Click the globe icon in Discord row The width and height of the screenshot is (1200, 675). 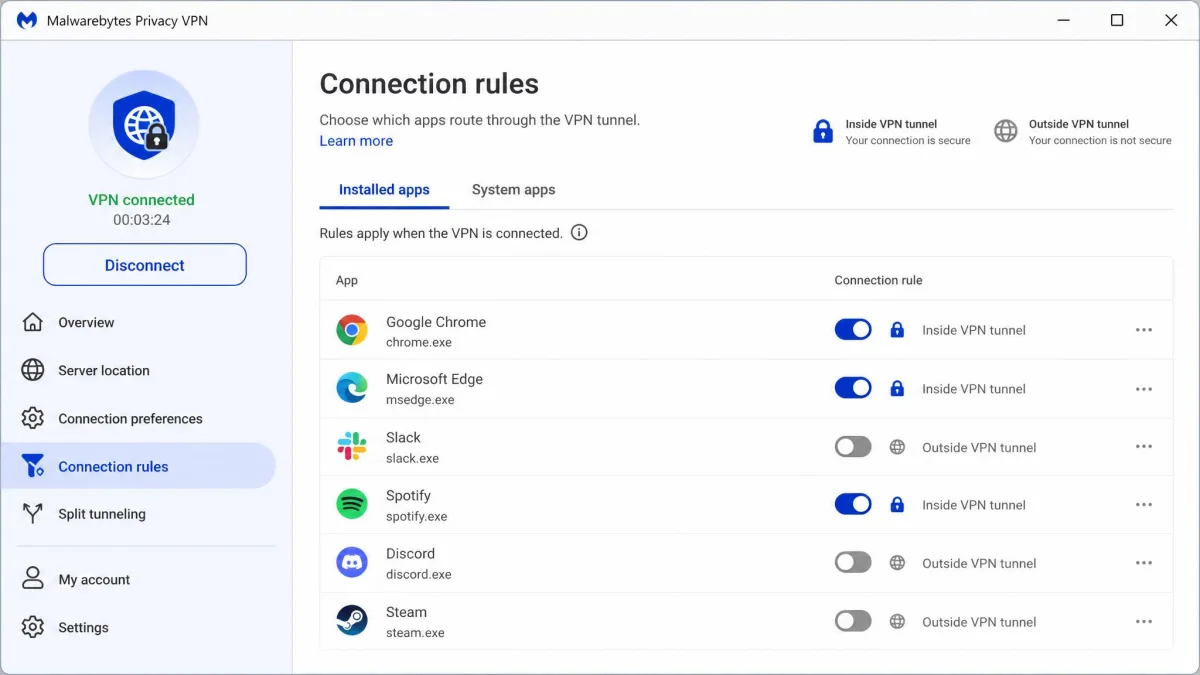pyautogui.click(x=897, y=563)
